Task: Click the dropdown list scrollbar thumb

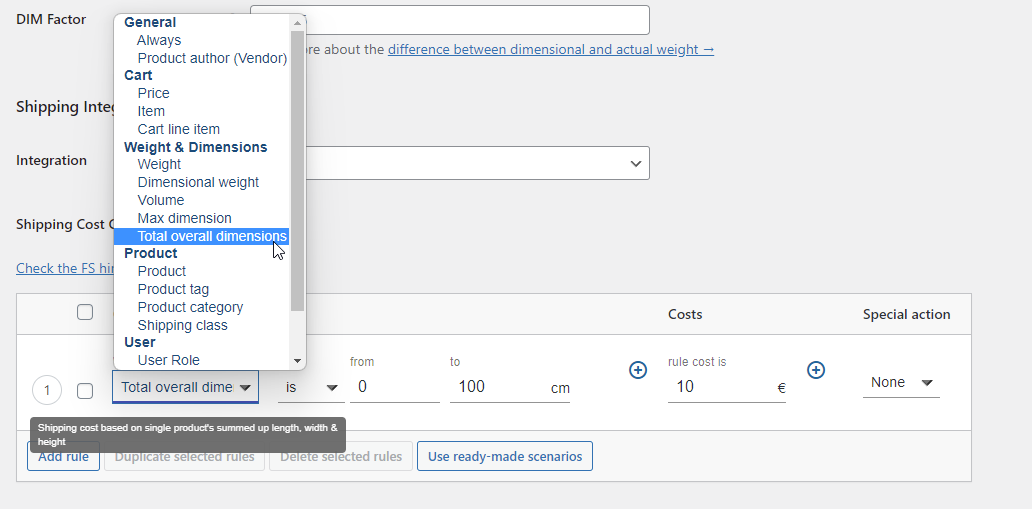Action: pos(297,171)
